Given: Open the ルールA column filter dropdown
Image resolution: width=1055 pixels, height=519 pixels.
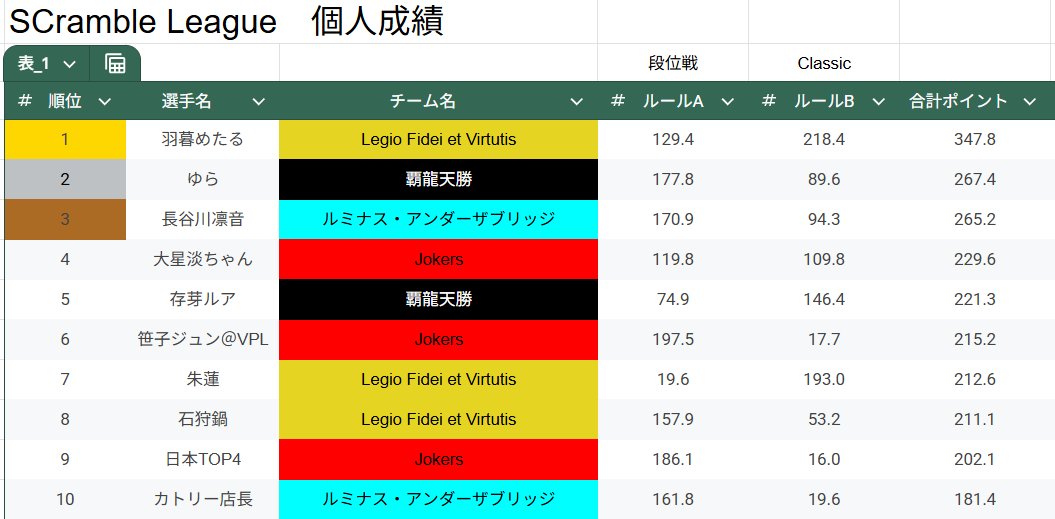Looking at the screenshot, I should (x=727, y=102).
